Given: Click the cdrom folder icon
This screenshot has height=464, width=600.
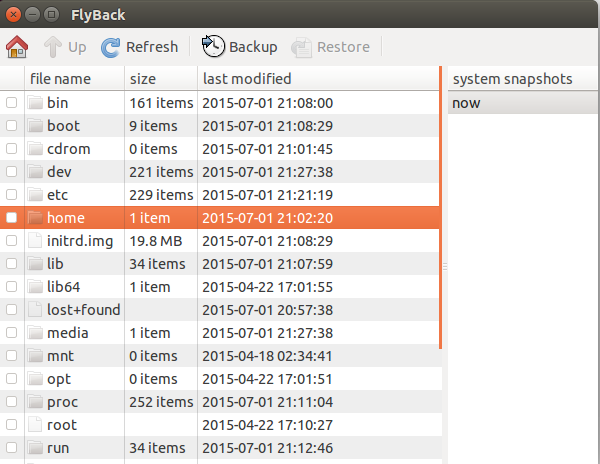Looking at the screenshot, I should pyautogui.click(x=35, y=148).
